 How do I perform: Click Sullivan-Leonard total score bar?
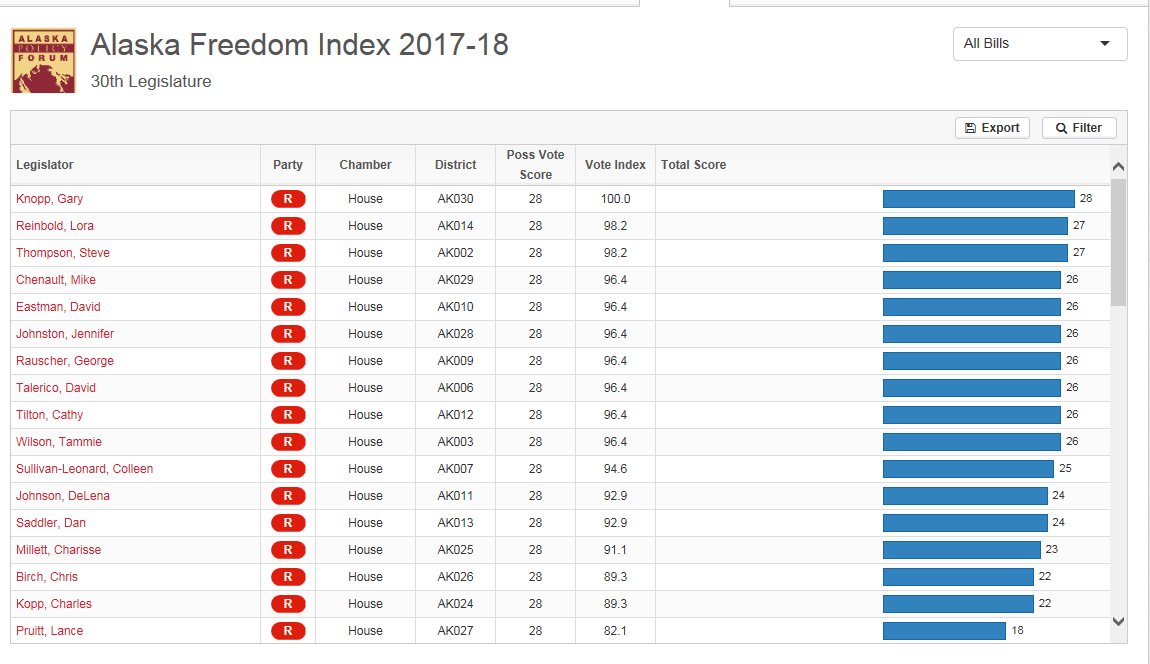(968, 469)
